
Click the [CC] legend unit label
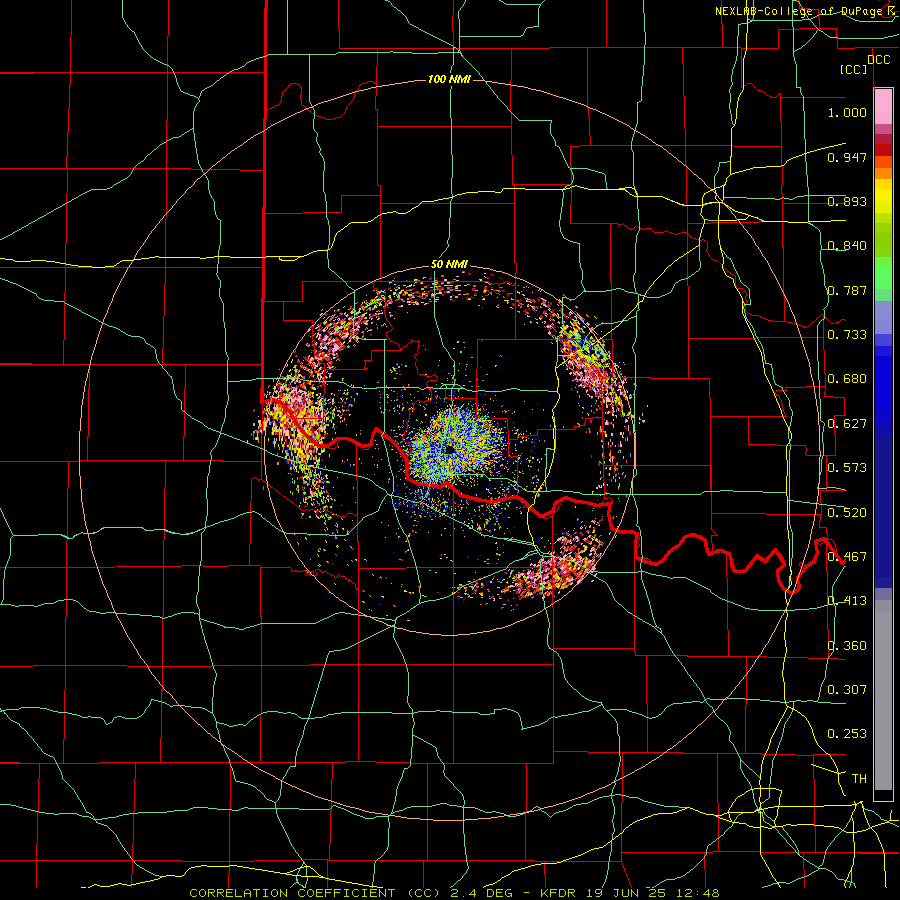(x=854, y=69)
